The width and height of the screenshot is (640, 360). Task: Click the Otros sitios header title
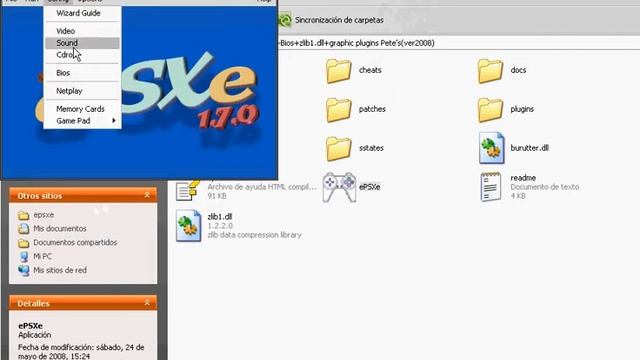pyautogui.click(x=40, y=196)
